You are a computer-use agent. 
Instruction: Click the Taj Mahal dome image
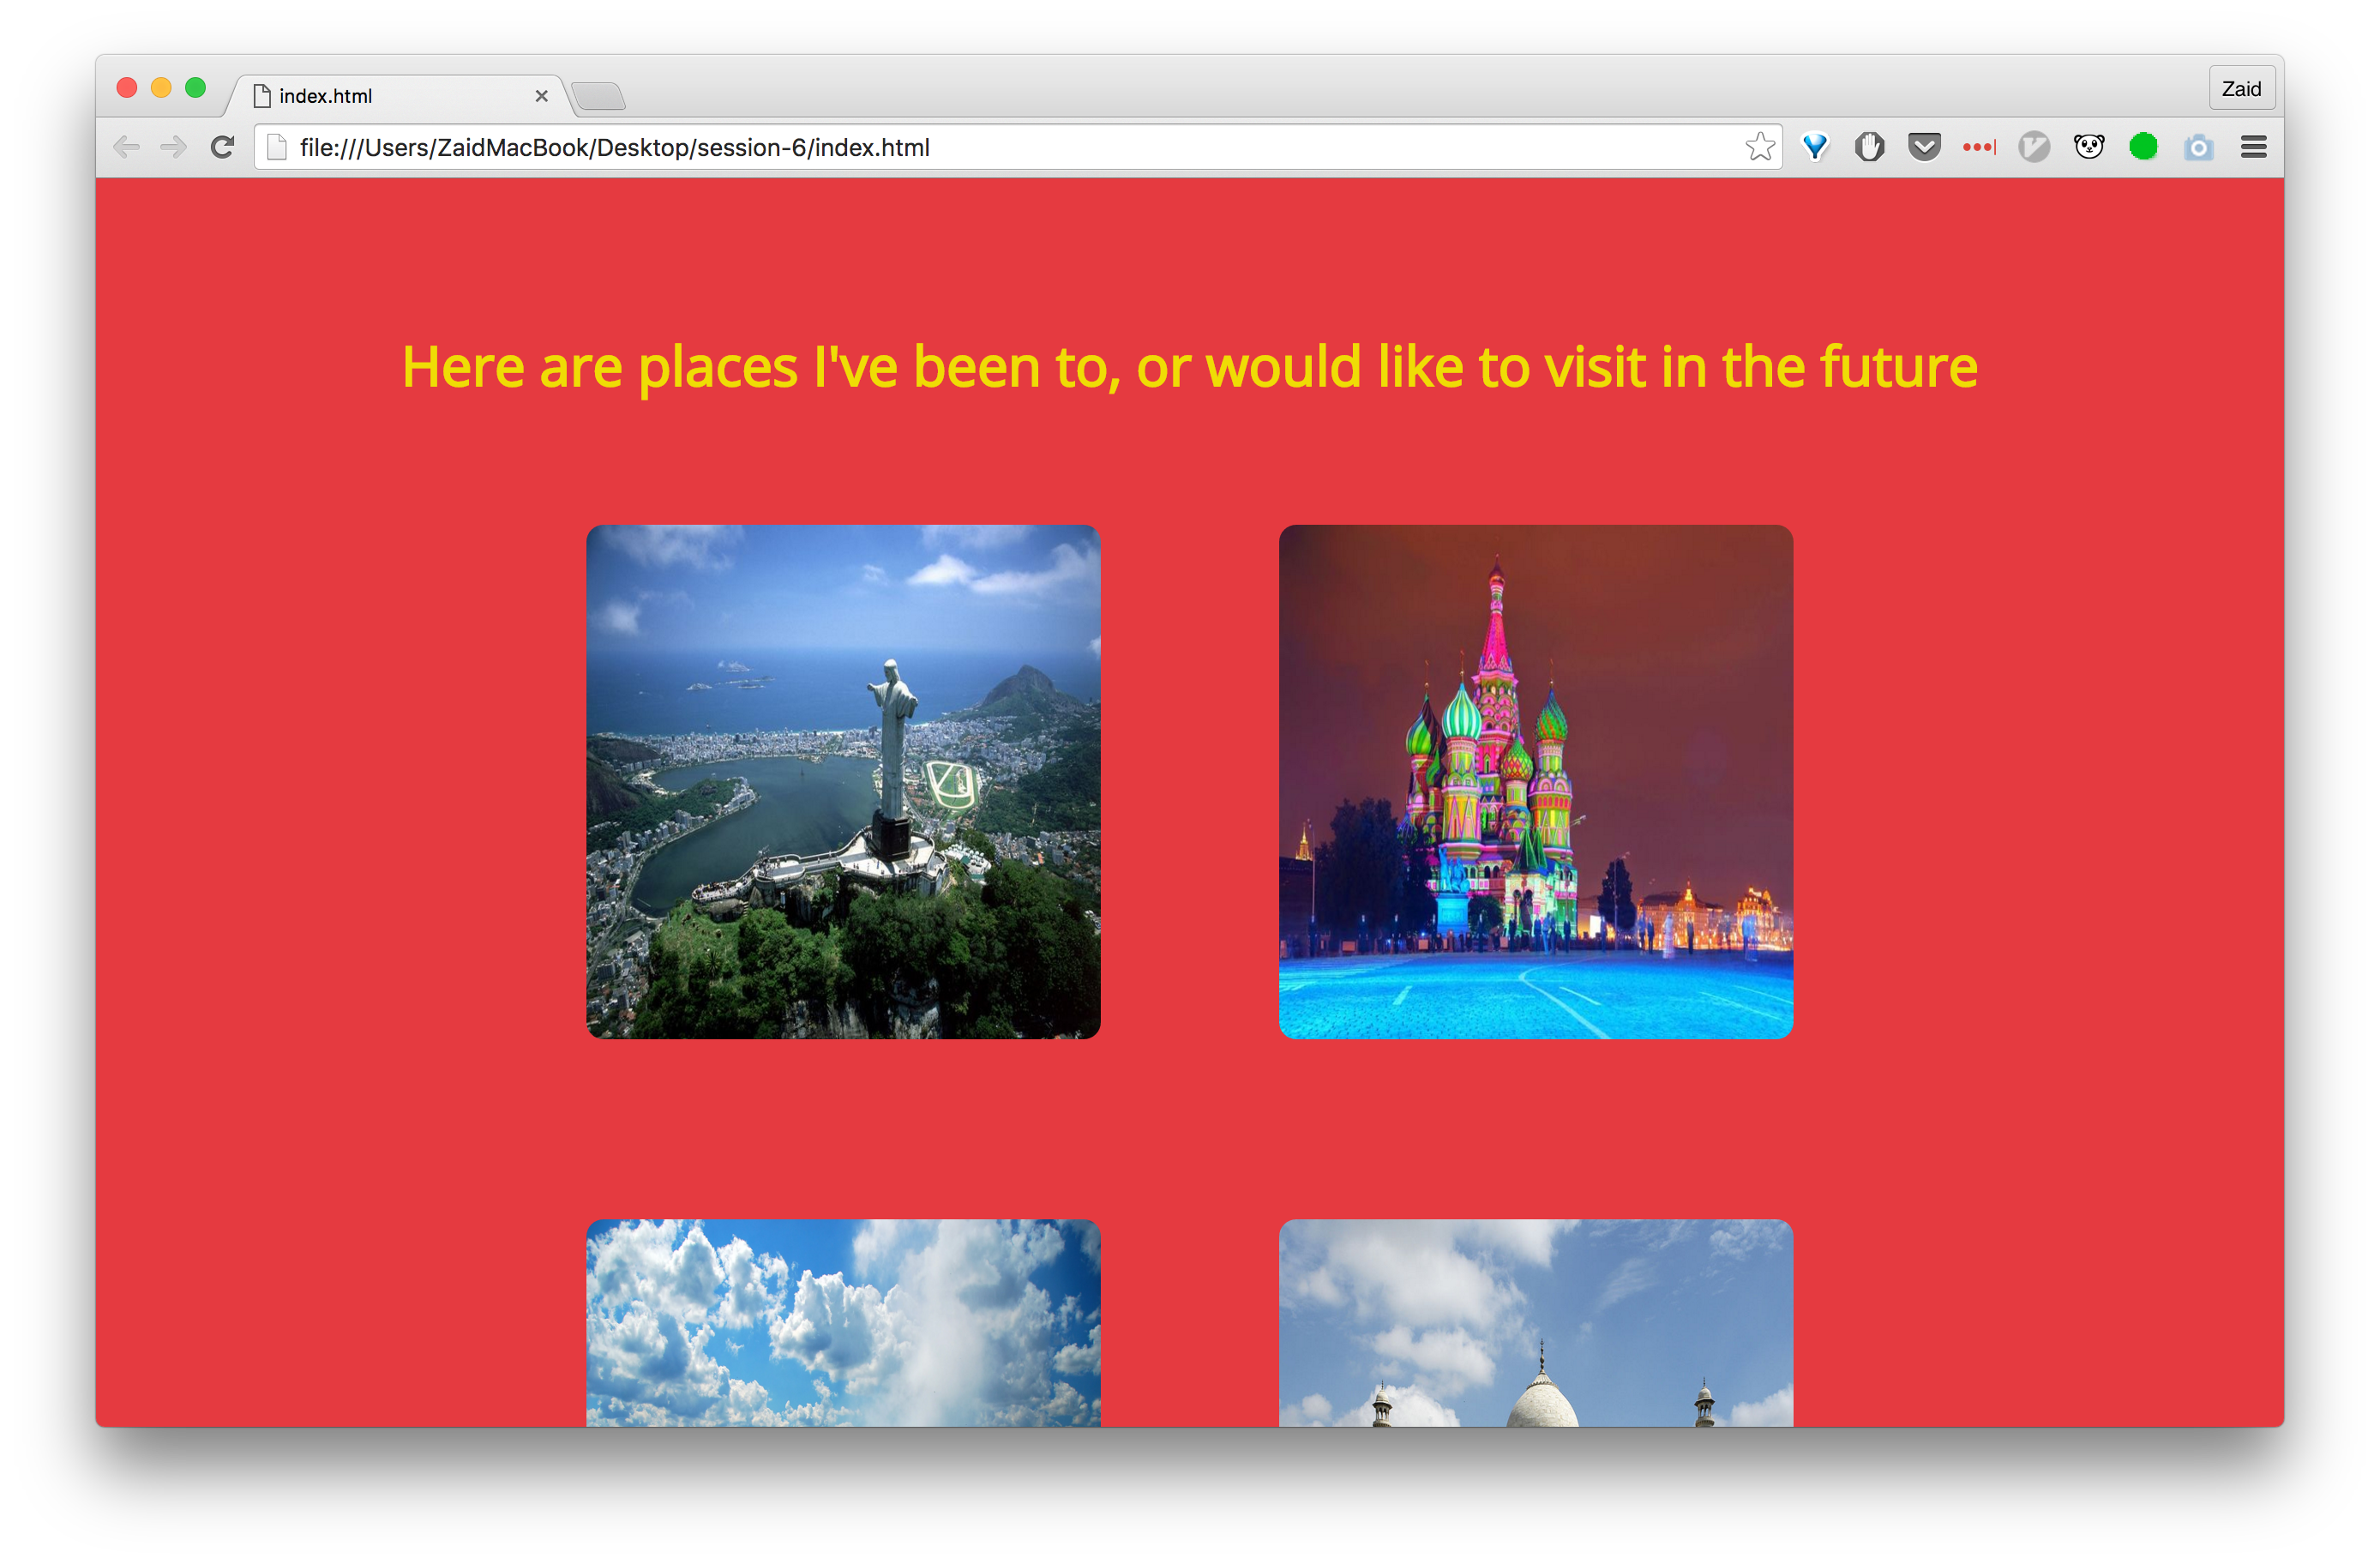point(1536,1323)
